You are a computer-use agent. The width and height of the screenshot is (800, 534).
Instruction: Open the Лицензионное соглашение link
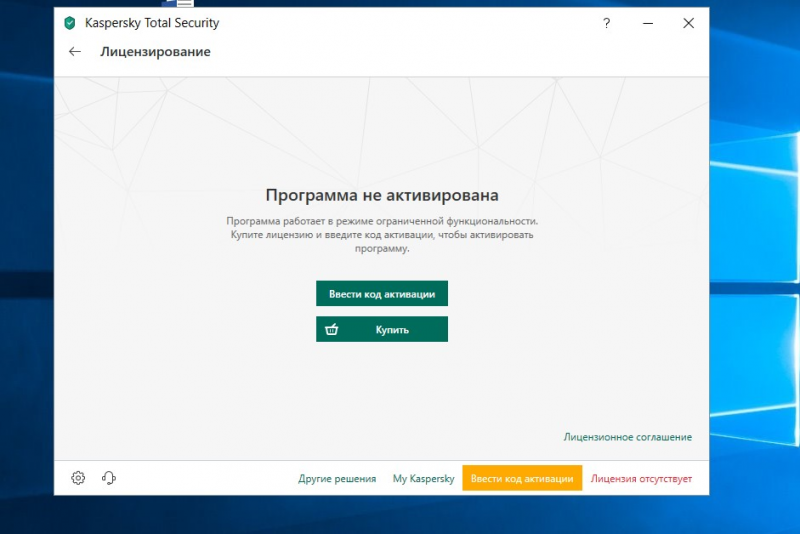click(x=628, y=437)
